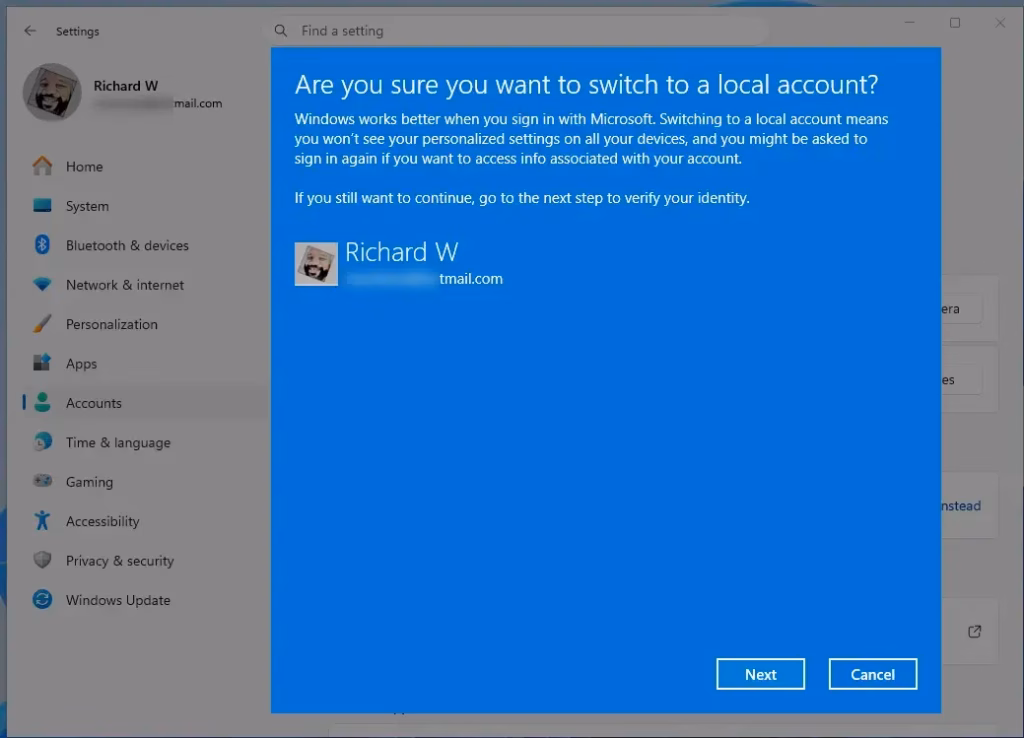
Task: Cancel switching to a local account
Action: [x=872, y=675]
